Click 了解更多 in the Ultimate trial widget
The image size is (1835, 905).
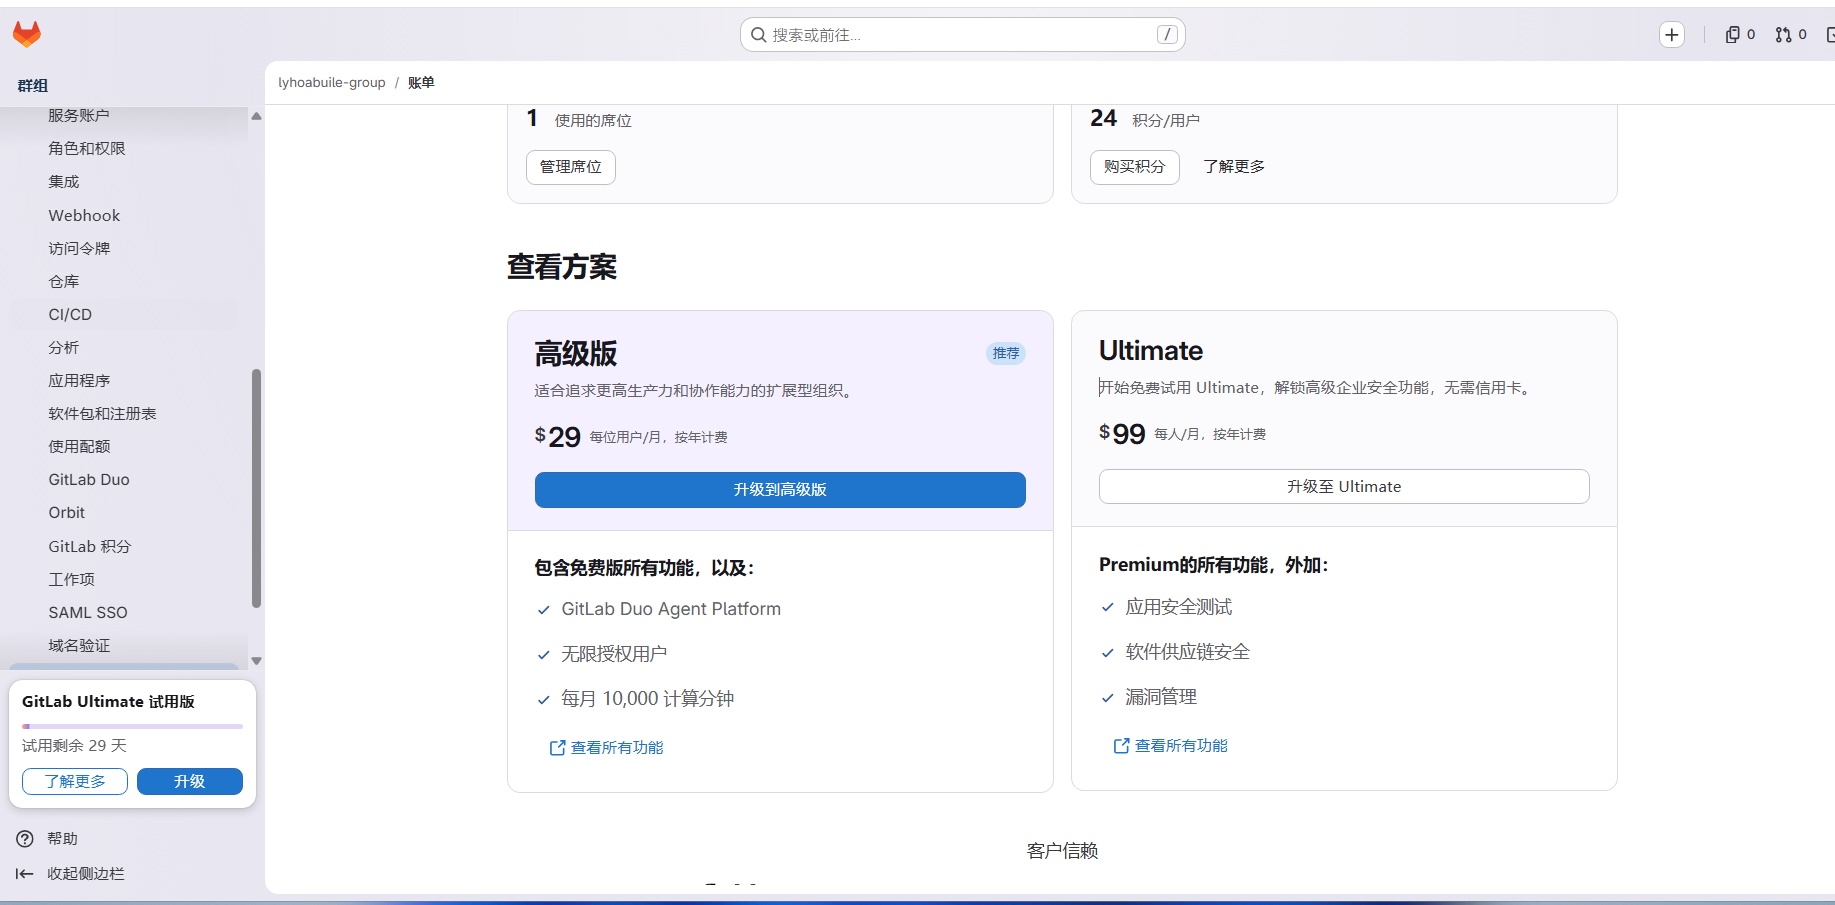75,782
